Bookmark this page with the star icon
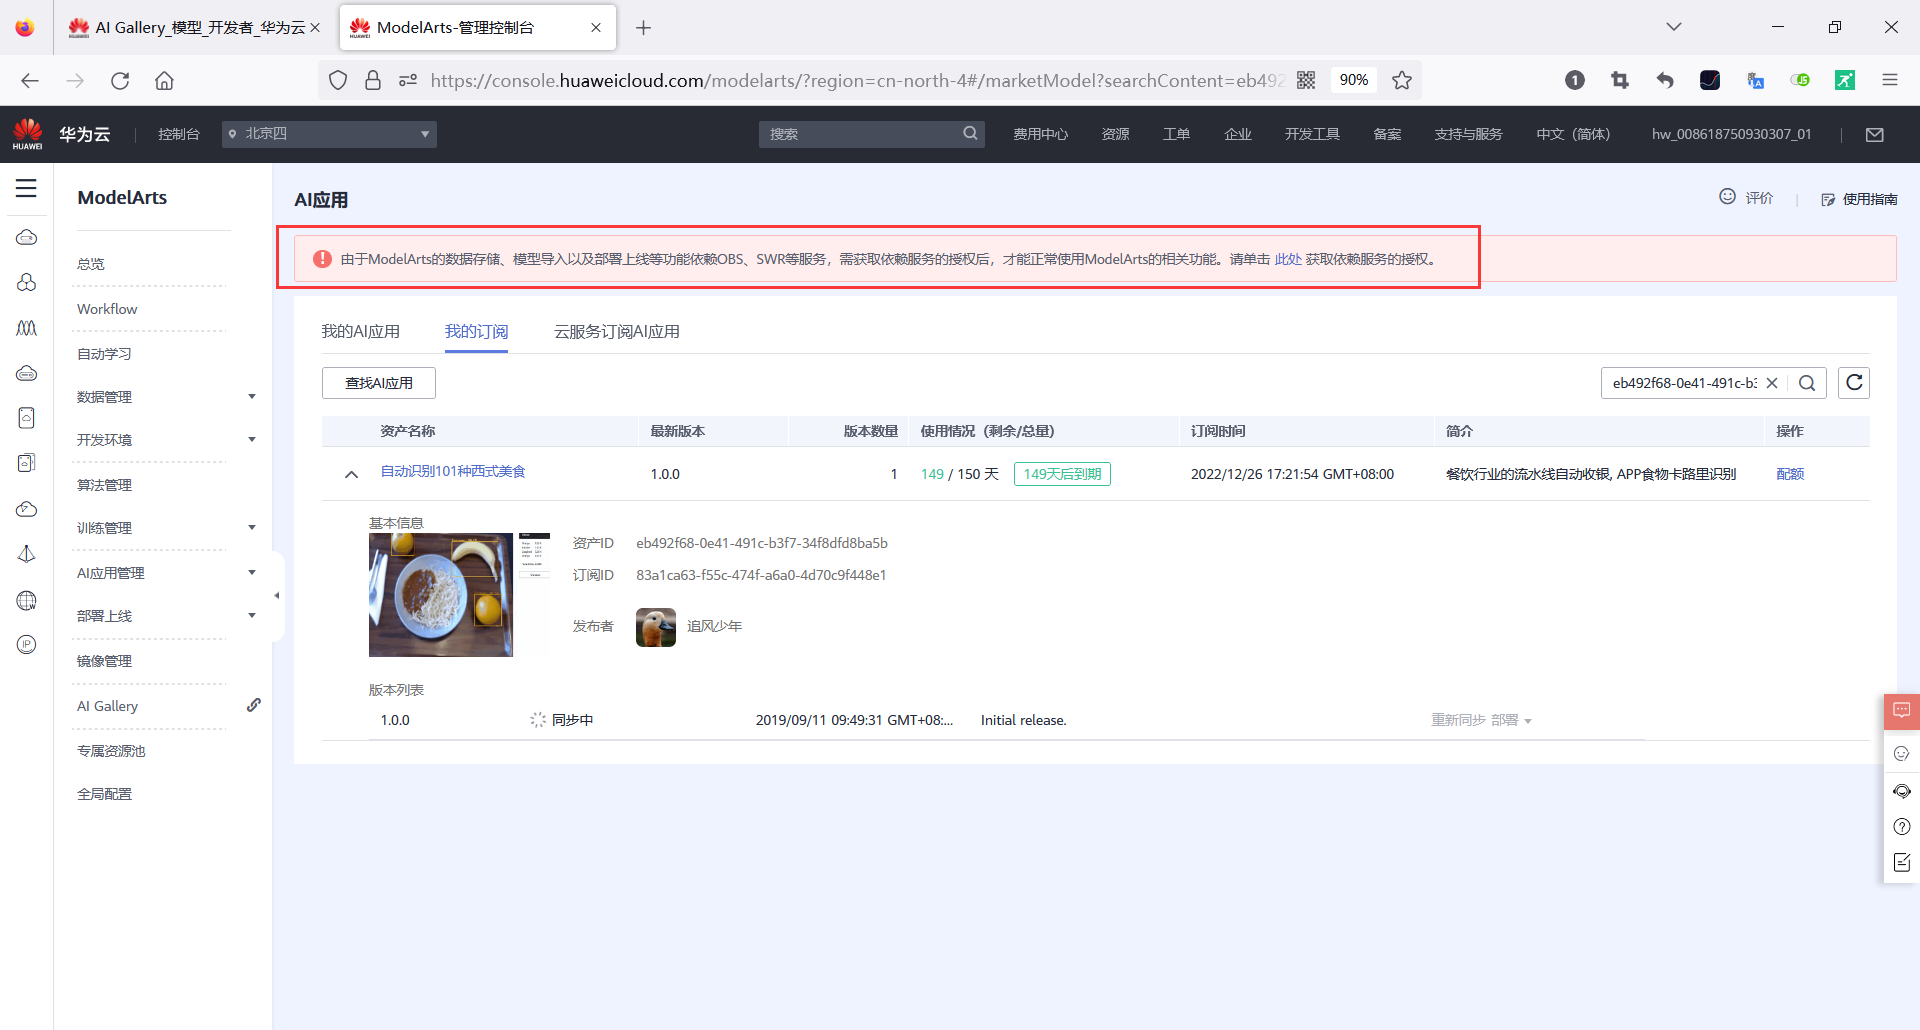Screen dimensions: 1920x1030 click(1402, 80)
